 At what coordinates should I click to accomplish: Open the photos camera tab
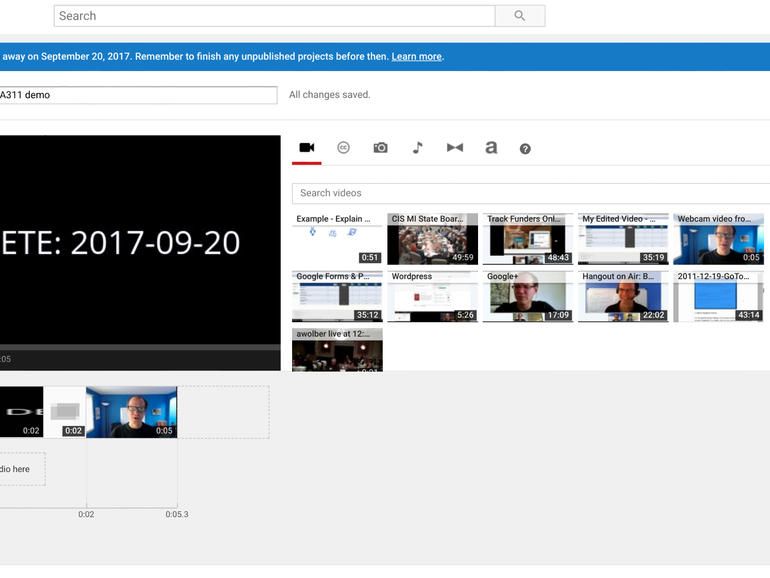click(380, 148)
